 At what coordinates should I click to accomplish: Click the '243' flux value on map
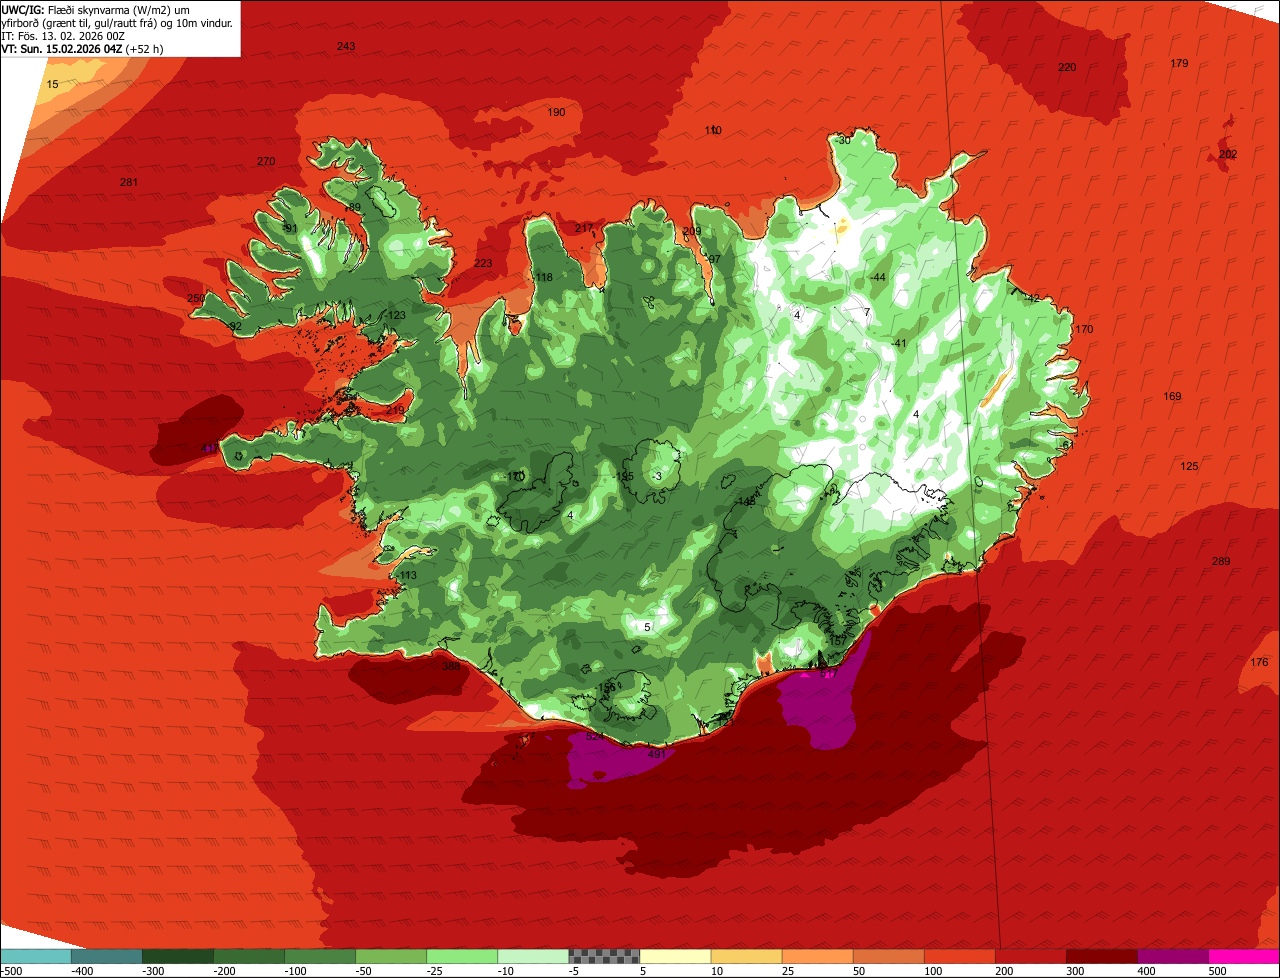tap(346, 47)
